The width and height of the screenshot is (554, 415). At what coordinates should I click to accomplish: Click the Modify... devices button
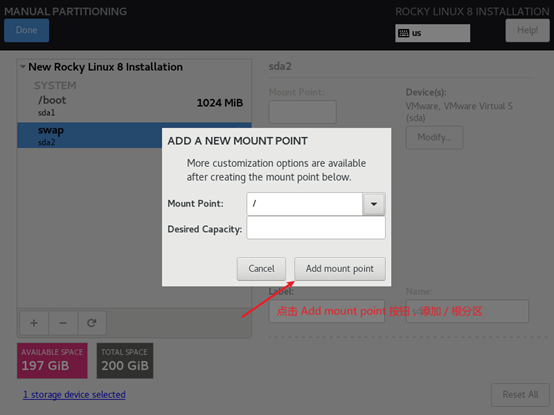point(434,137)
